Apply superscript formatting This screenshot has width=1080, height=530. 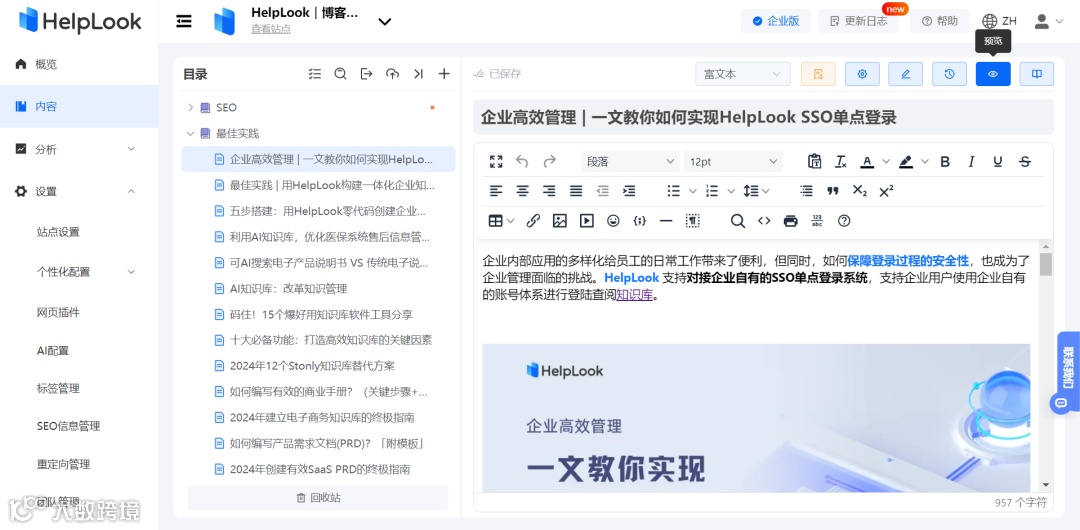coord(886,191)
